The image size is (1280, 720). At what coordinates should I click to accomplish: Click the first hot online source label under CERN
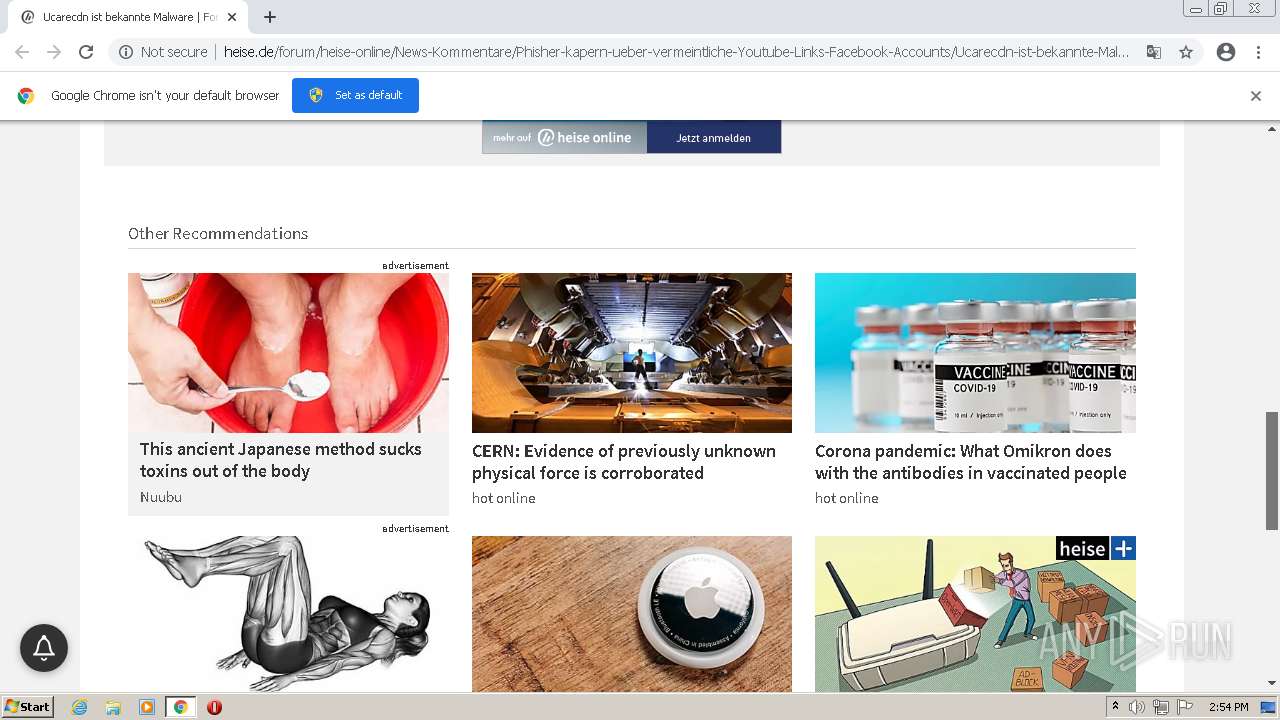coord(504,498)
